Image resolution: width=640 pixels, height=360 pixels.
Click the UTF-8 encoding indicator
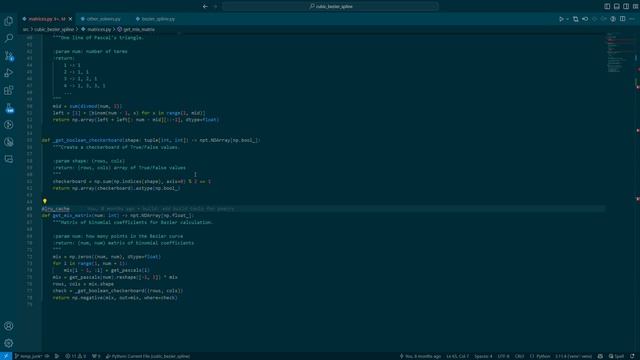(503, 356)
